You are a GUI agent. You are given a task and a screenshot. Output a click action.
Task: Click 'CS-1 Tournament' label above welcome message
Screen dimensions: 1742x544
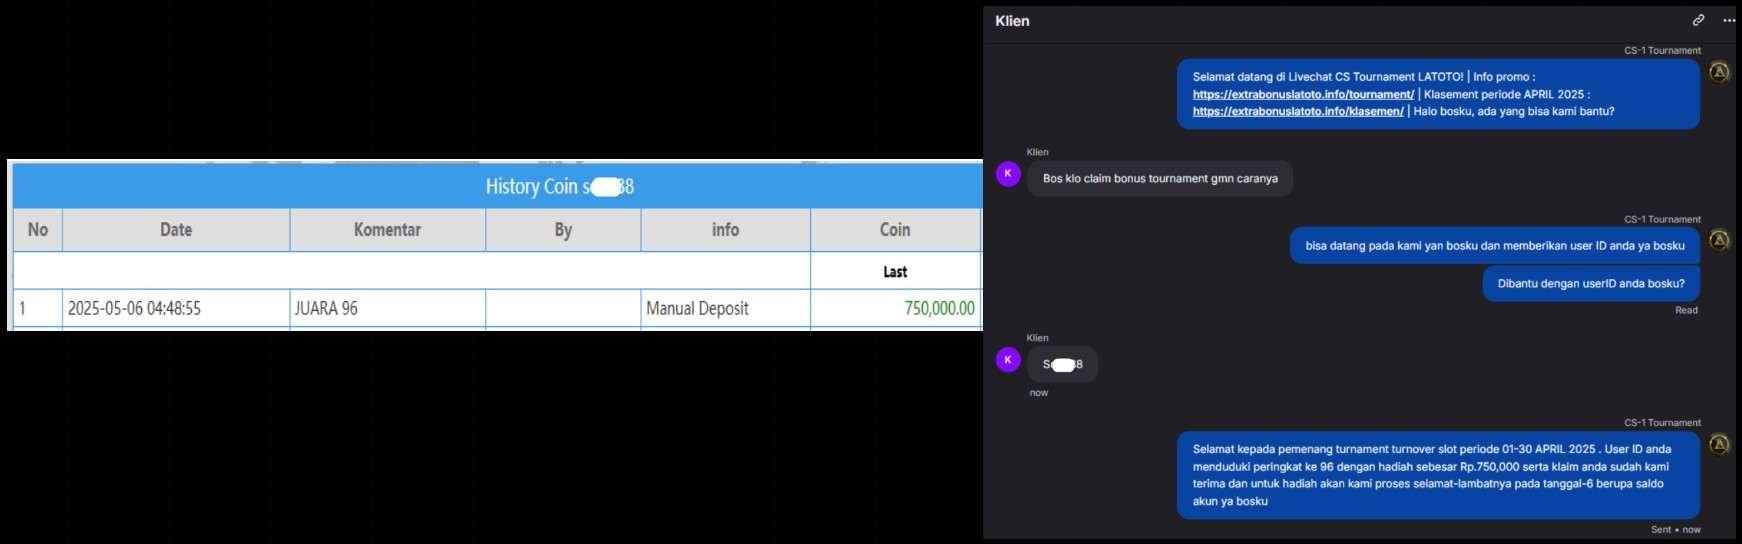(x=1662, y=50)
